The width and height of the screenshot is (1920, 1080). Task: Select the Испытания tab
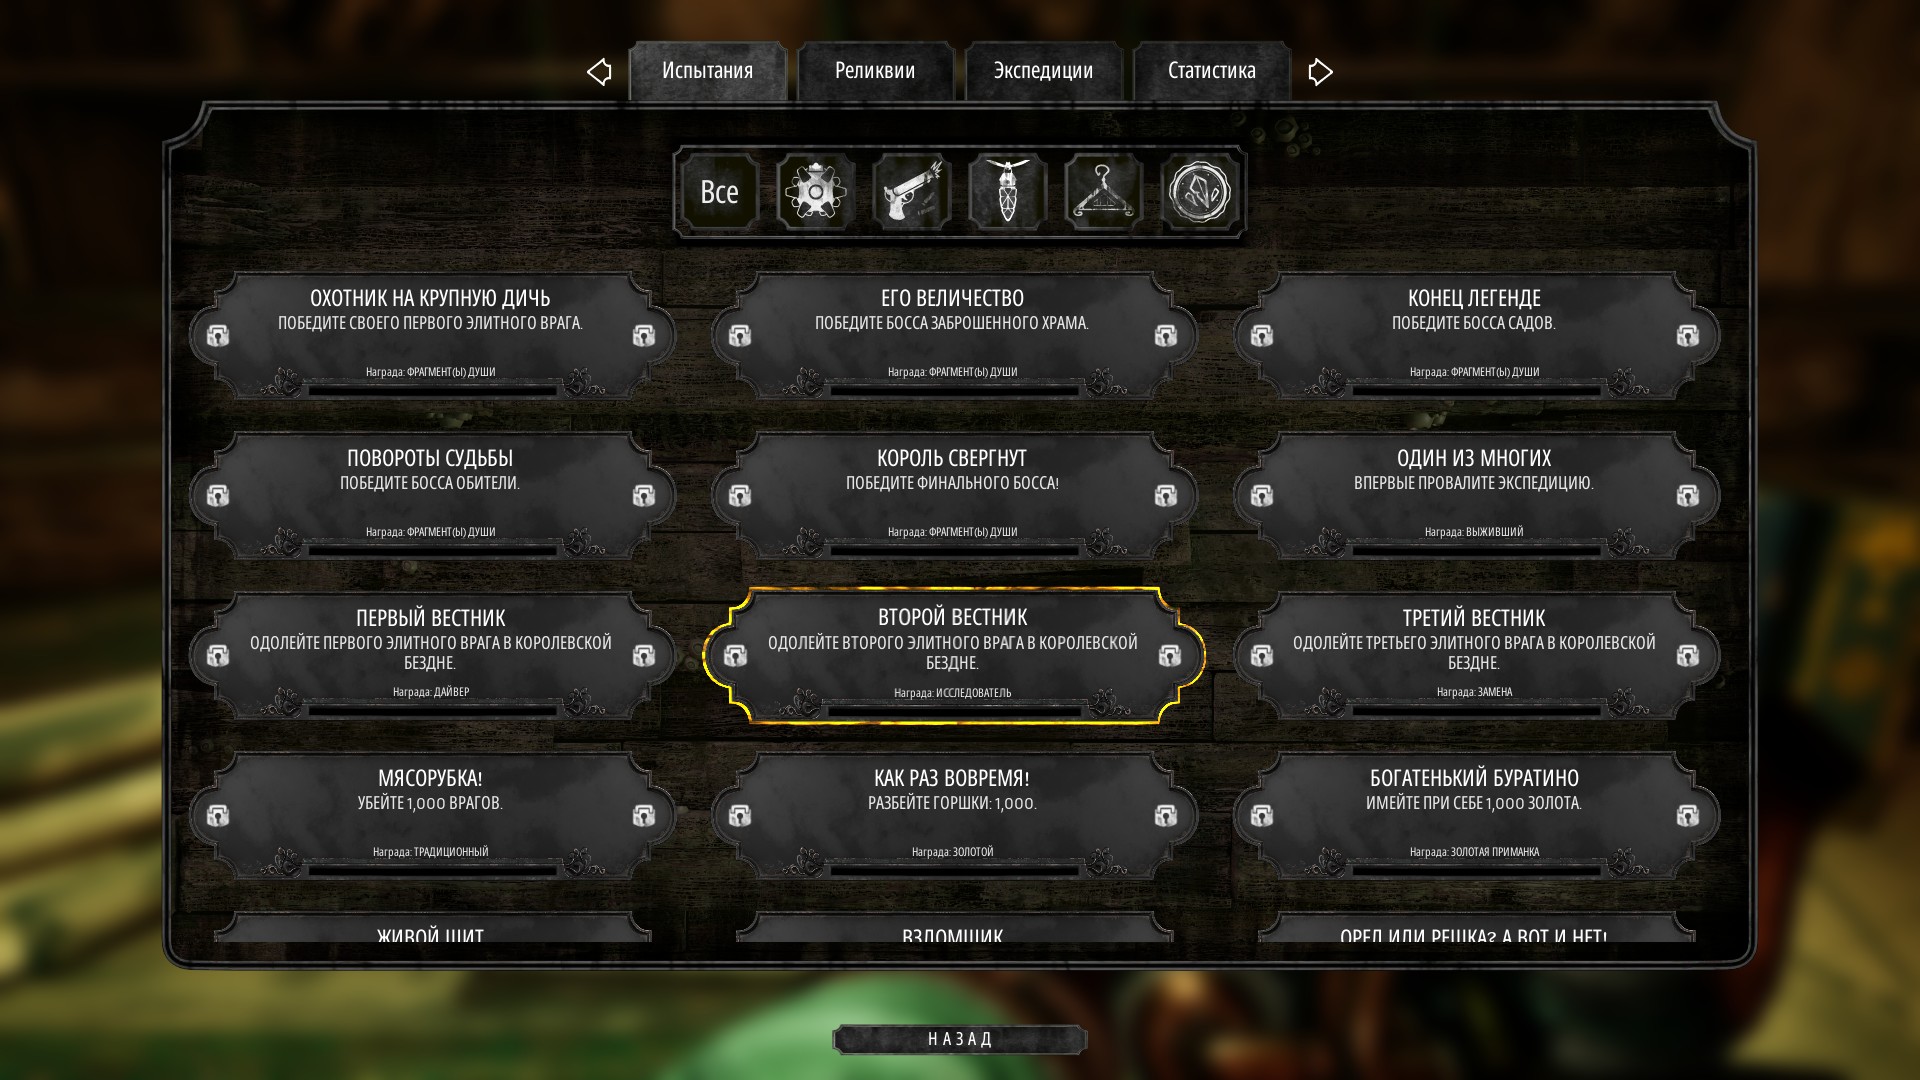[707, 71]
